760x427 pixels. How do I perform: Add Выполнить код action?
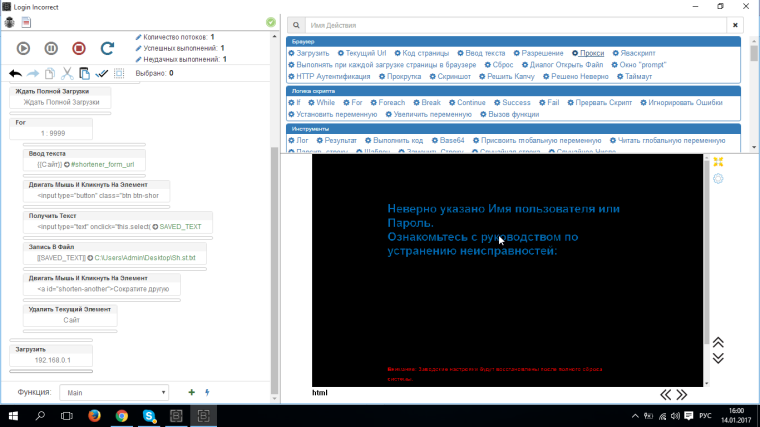pyautogui.click(x=394, y=141)
